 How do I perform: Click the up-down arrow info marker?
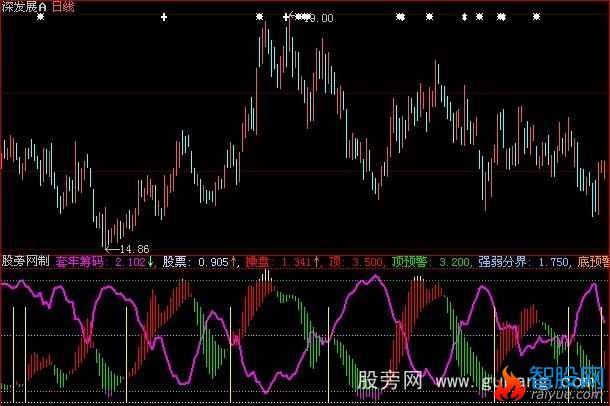464,17
